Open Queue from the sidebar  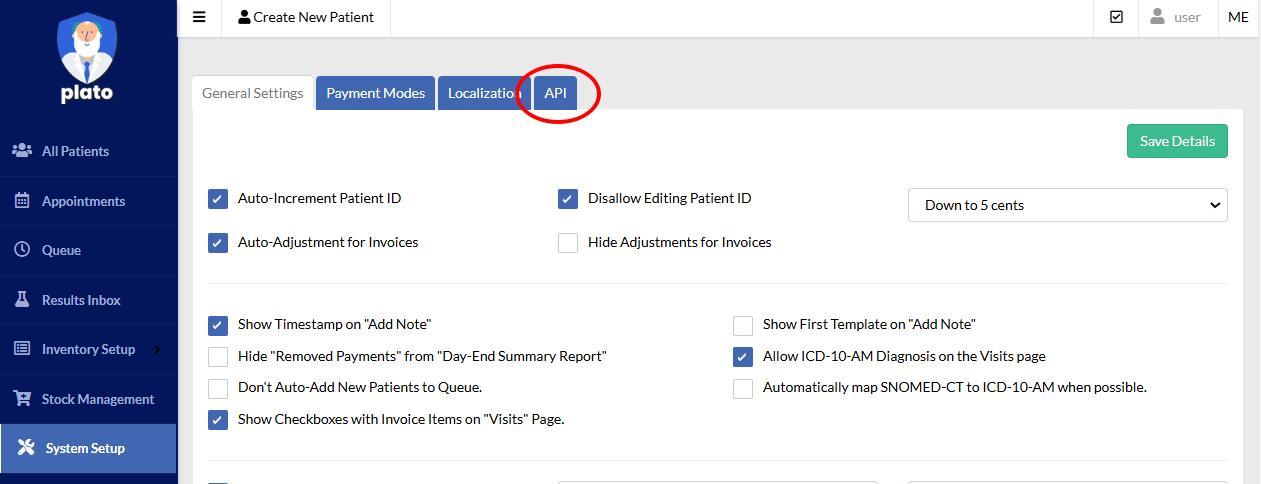(88, 250)
